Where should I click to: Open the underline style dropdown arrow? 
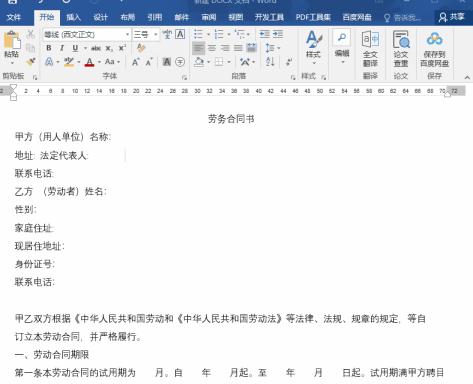coord(85,48)
